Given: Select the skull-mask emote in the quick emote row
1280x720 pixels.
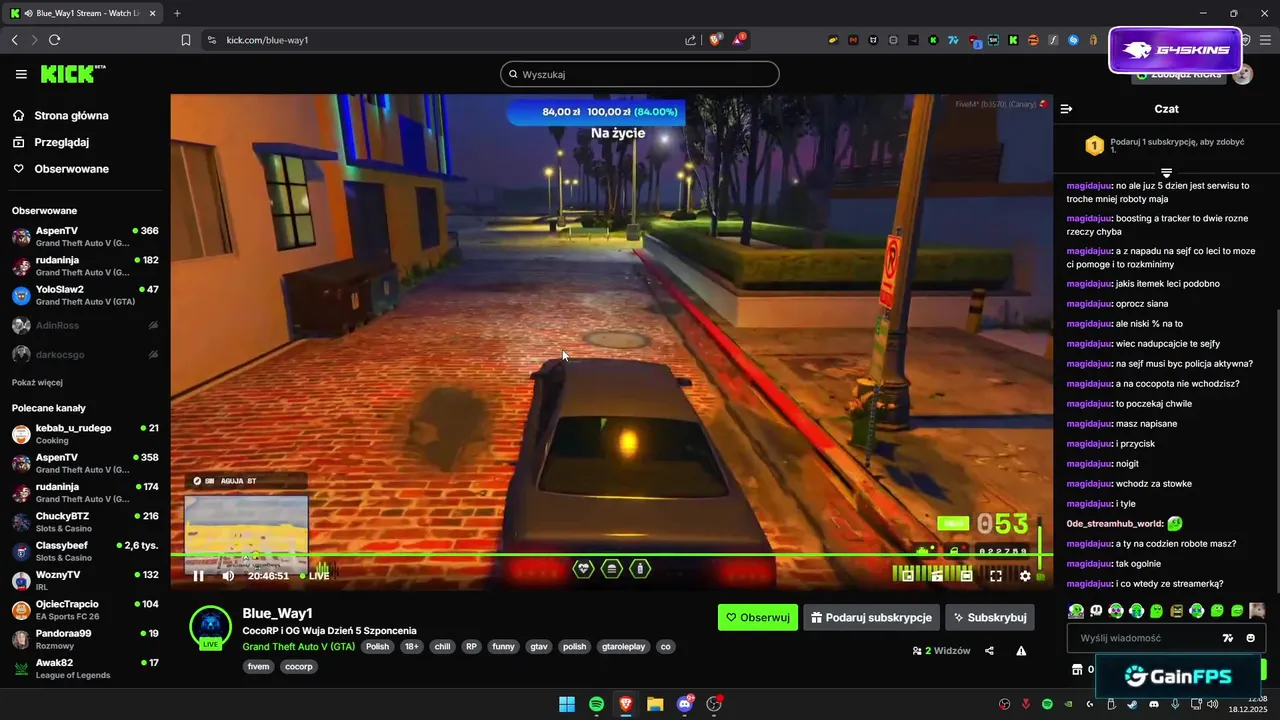Looking at the screenshot, I should pos(1095,610).
